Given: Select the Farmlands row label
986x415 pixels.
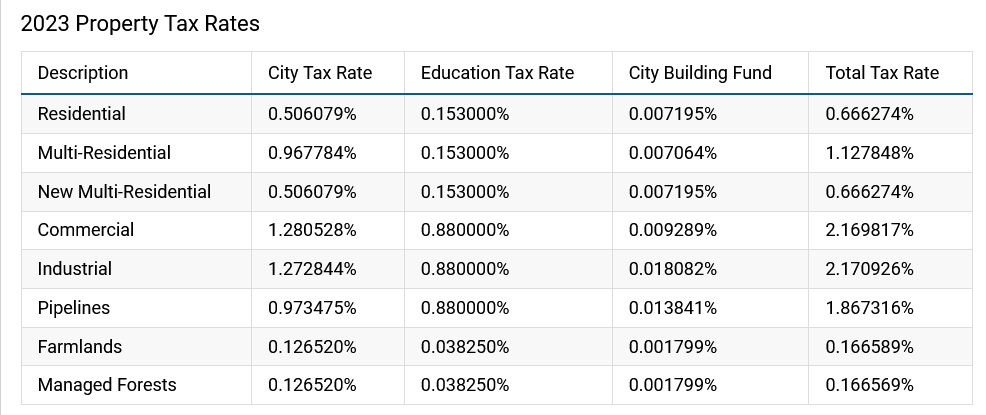Looking at the screenshot, I should 80,347.
